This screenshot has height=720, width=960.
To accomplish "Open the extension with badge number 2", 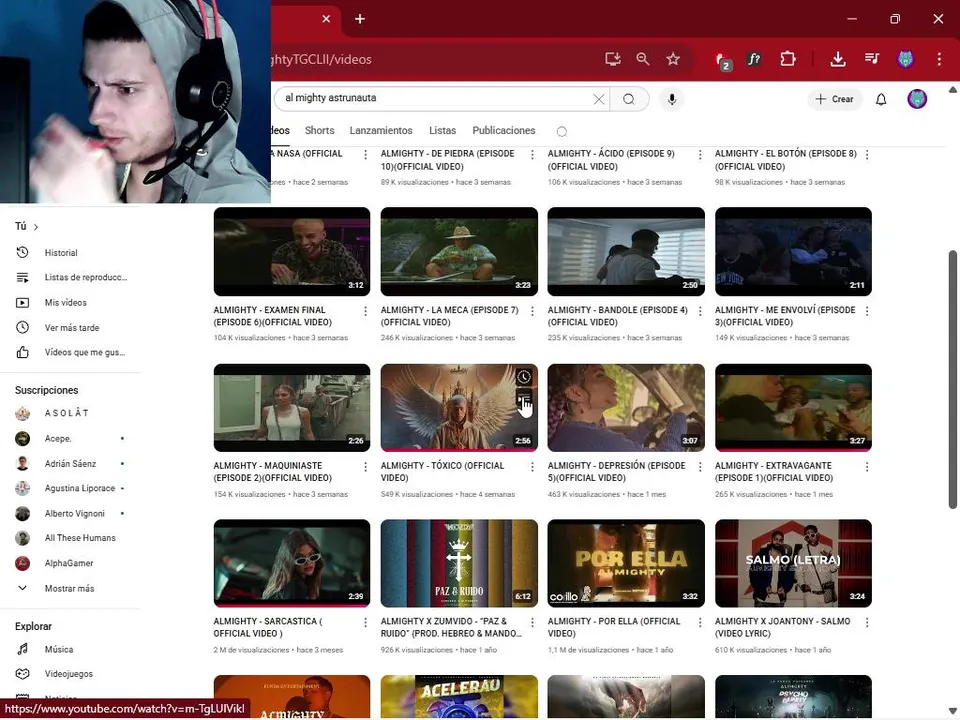I will [x=723, y=60].
